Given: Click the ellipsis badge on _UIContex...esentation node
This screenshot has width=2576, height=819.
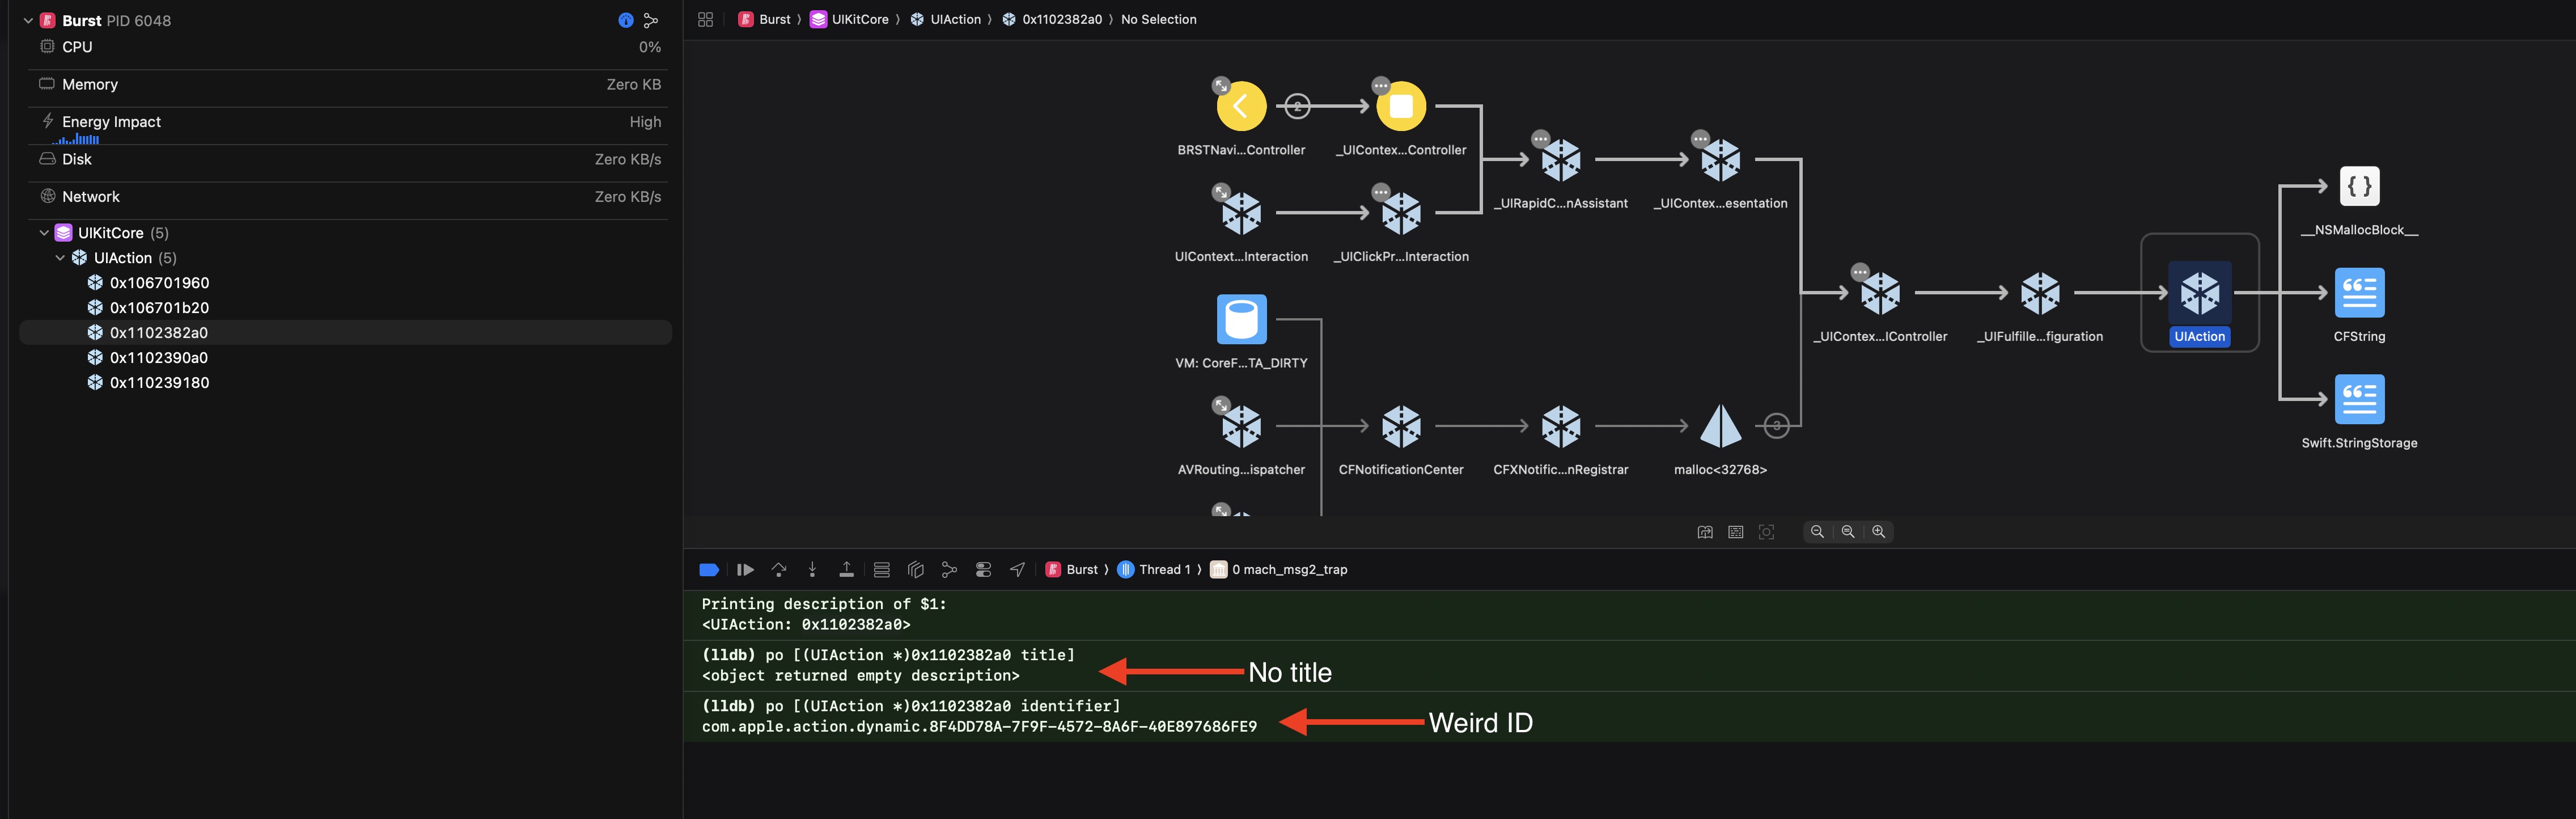Looking at the screenshot, I should [x=1701, y=139].
